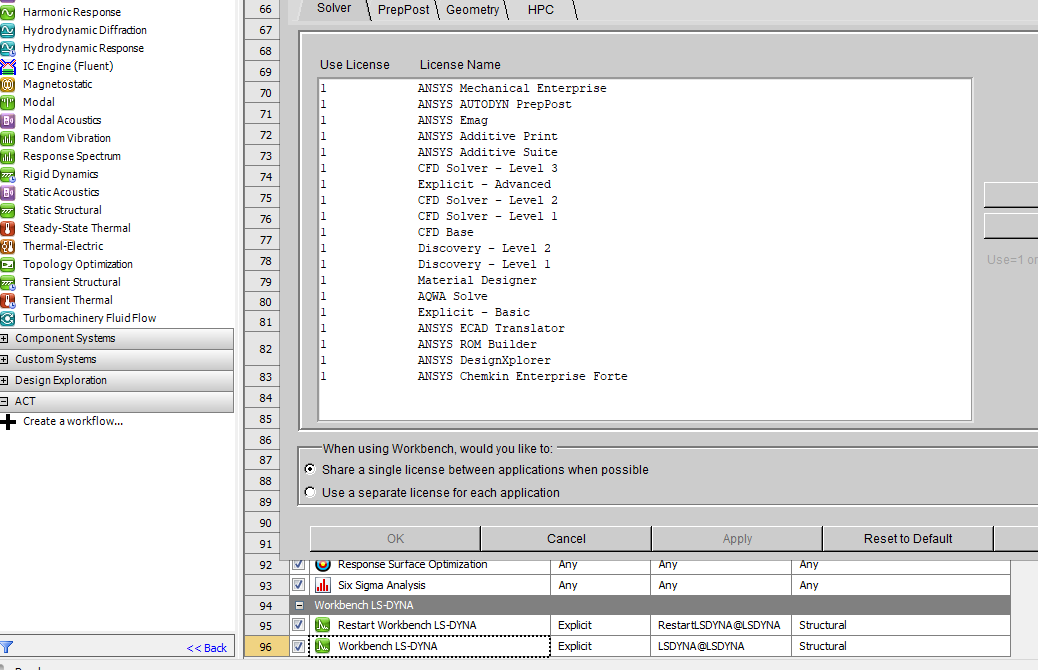Image resolution: width=1038 pixels, height=670 pixels.
Task: Expand the Design Exploration section
Action: click(4, 381)
